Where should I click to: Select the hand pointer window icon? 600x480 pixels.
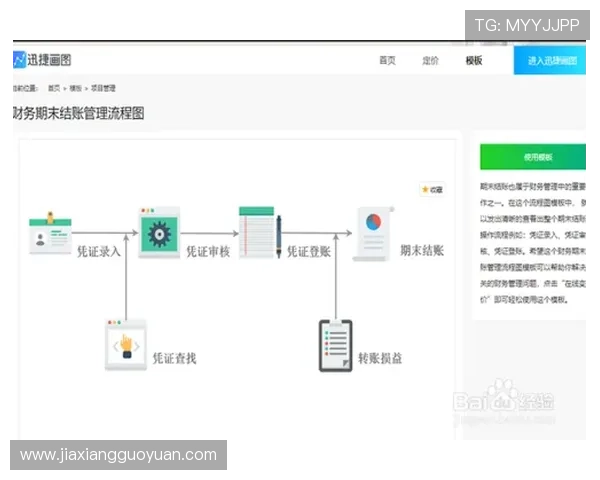126,345
